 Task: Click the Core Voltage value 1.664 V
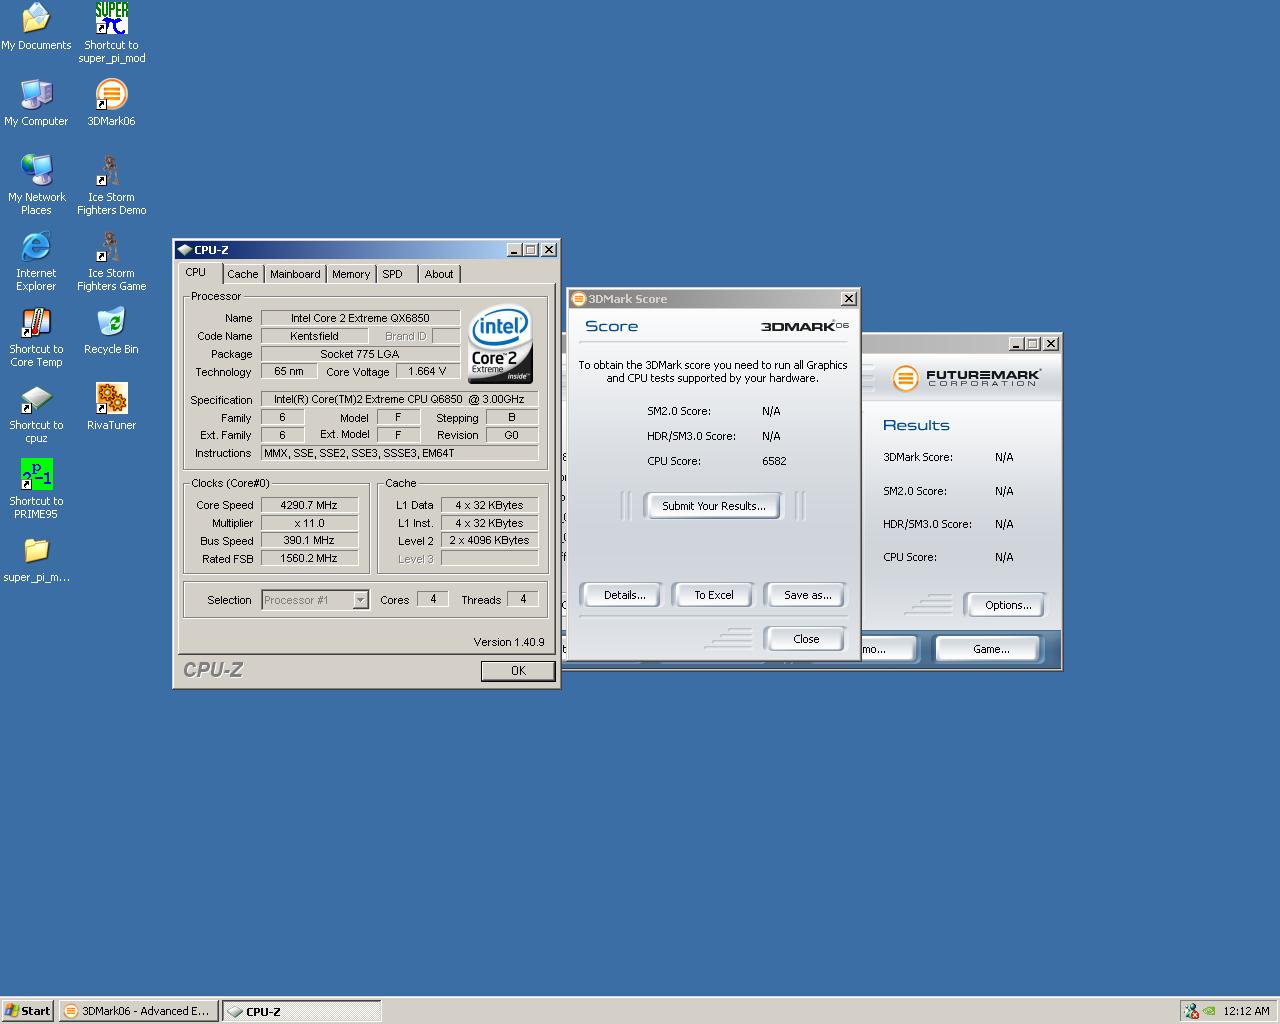[x=428, y=371]
